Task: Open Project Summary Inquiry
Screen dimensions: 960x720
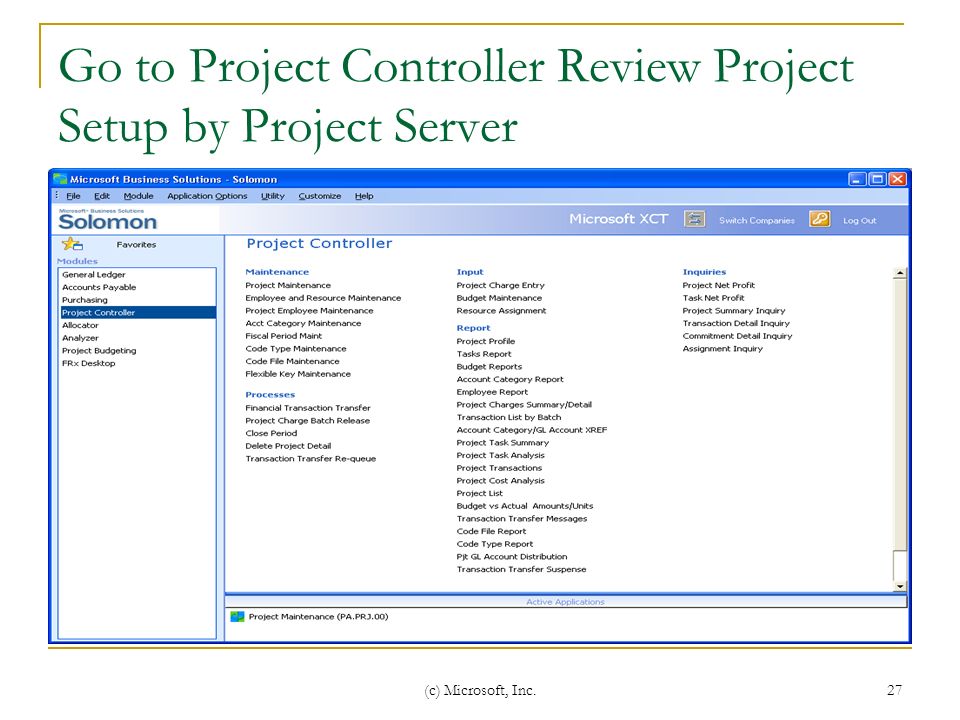Action: [x=733, y=310]
